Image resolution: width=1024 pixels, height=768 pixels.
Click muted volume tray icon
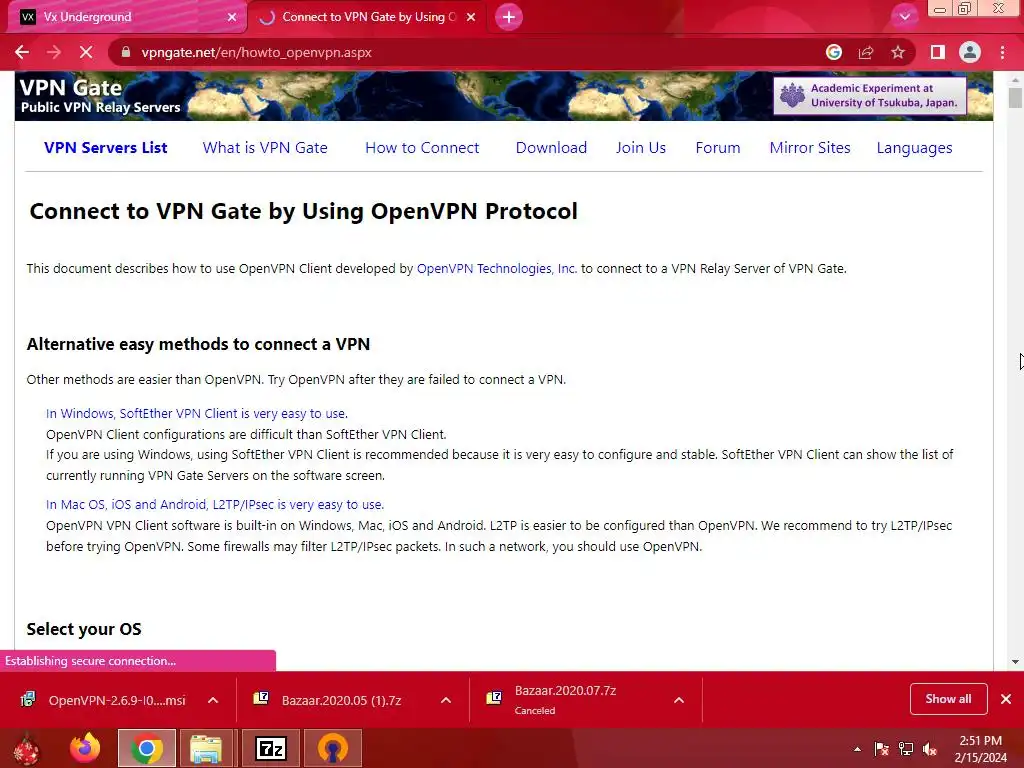point(930,749)
